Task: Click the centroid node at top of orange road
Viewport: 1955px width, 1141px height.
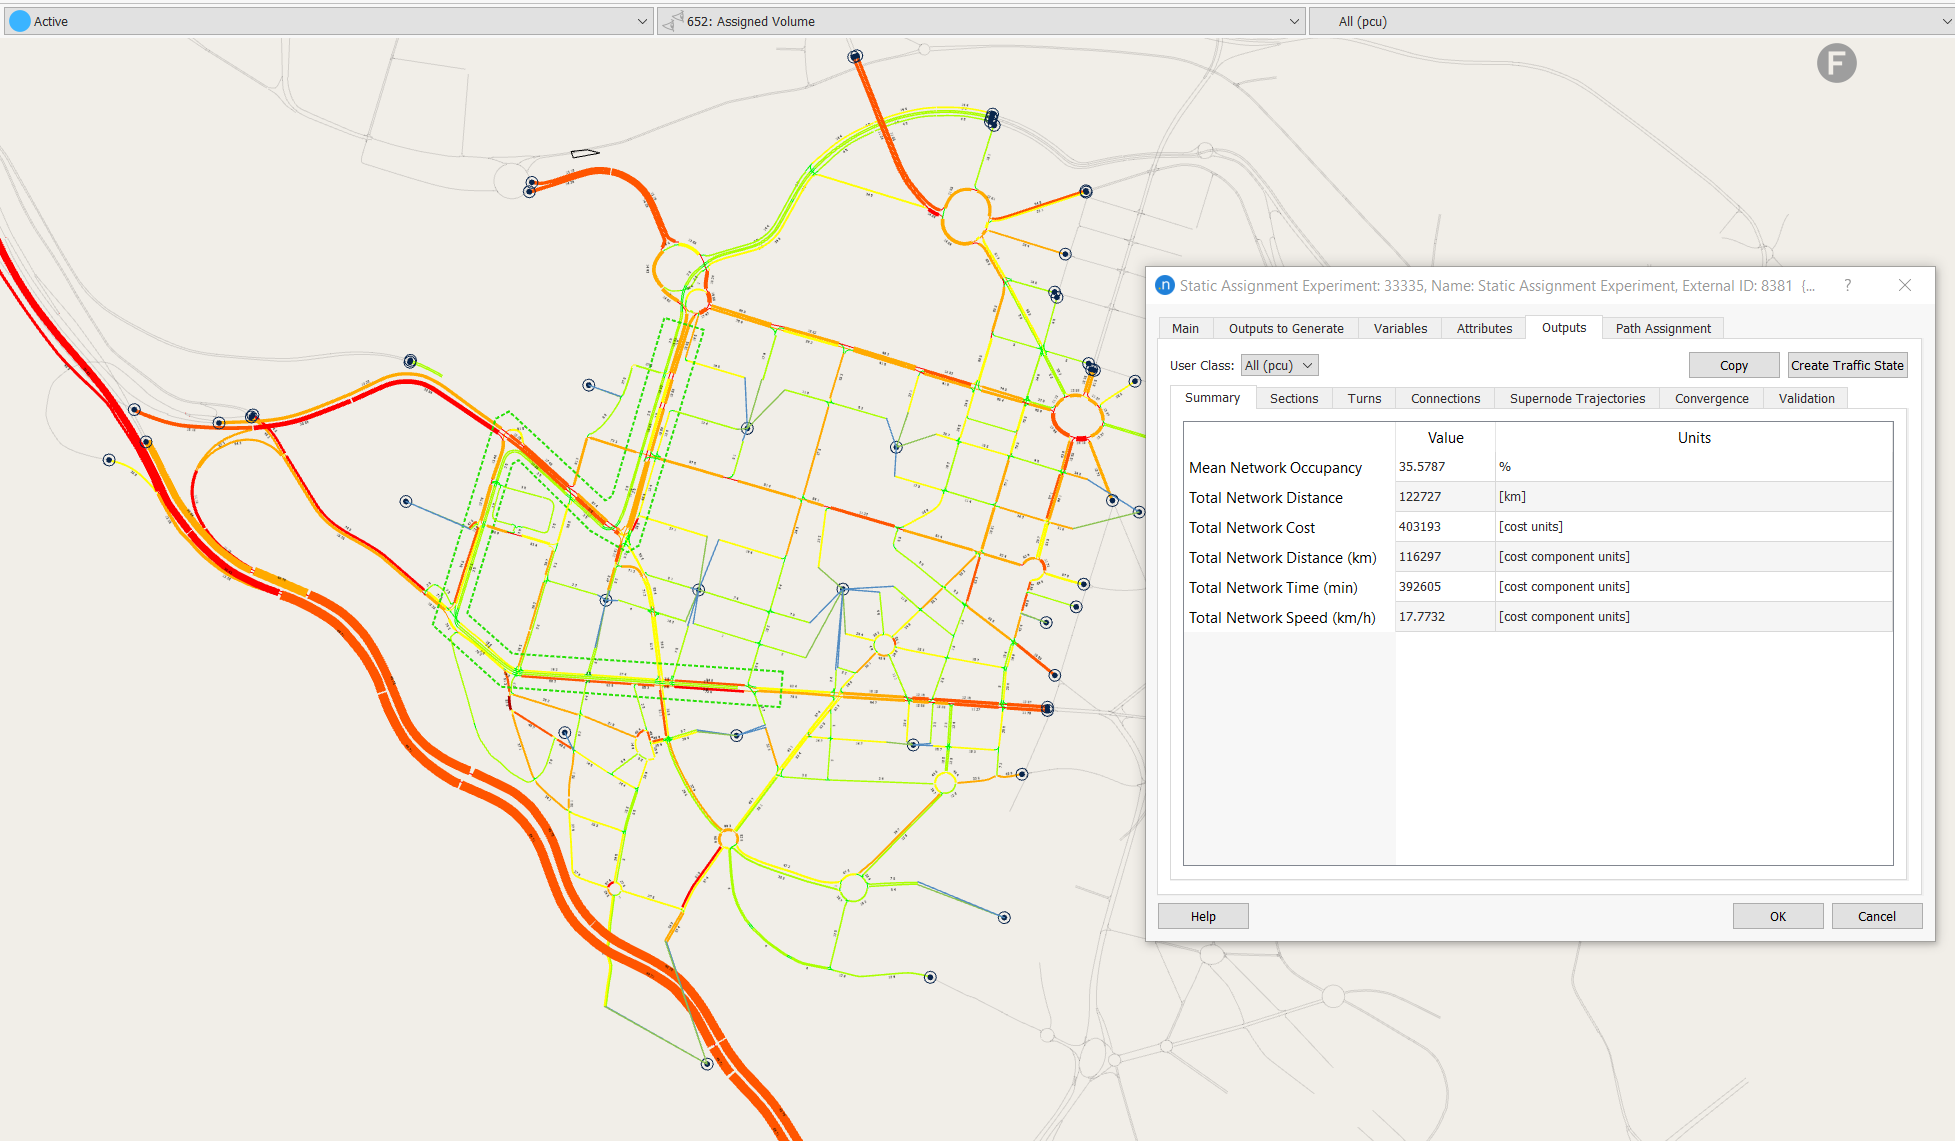Action: click(855, 57)
